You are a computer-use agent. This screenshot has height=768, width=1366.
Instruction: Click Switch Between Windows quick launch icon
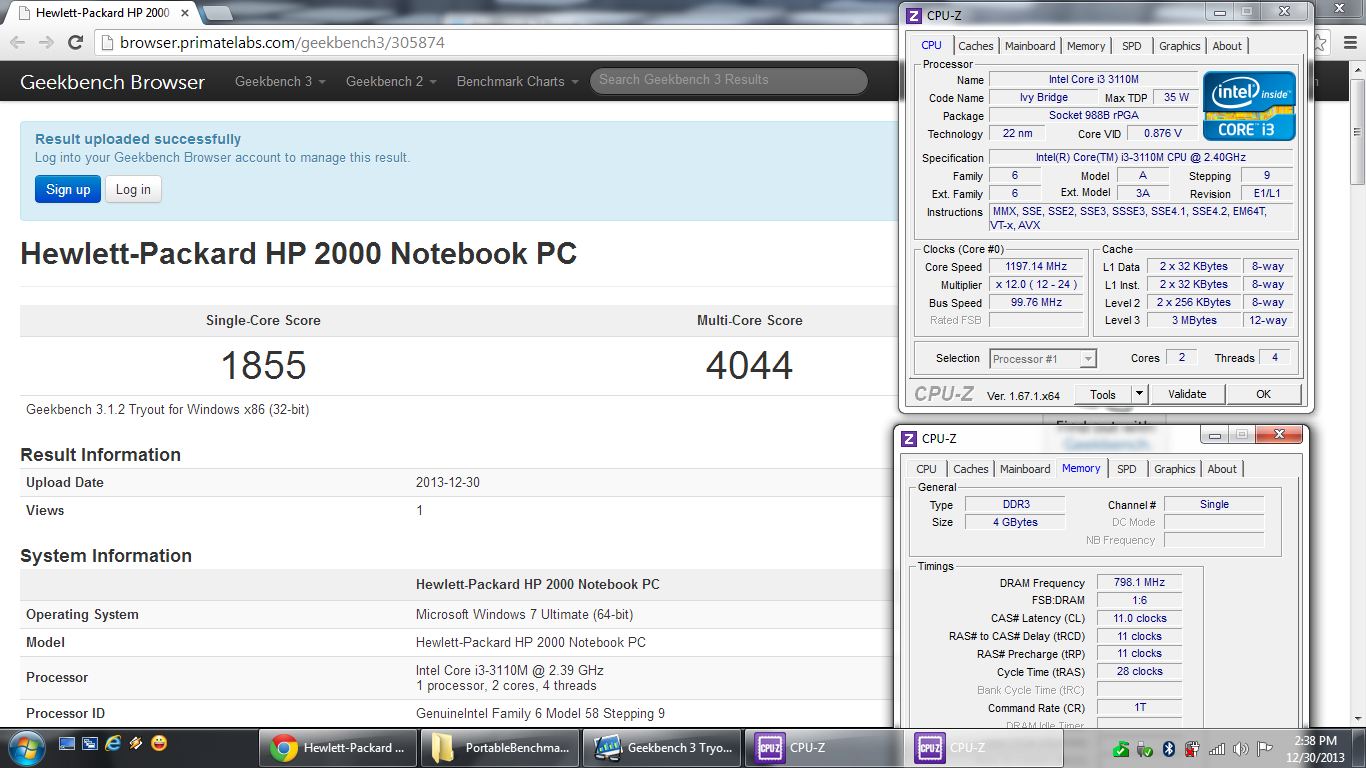pos(90,743)
